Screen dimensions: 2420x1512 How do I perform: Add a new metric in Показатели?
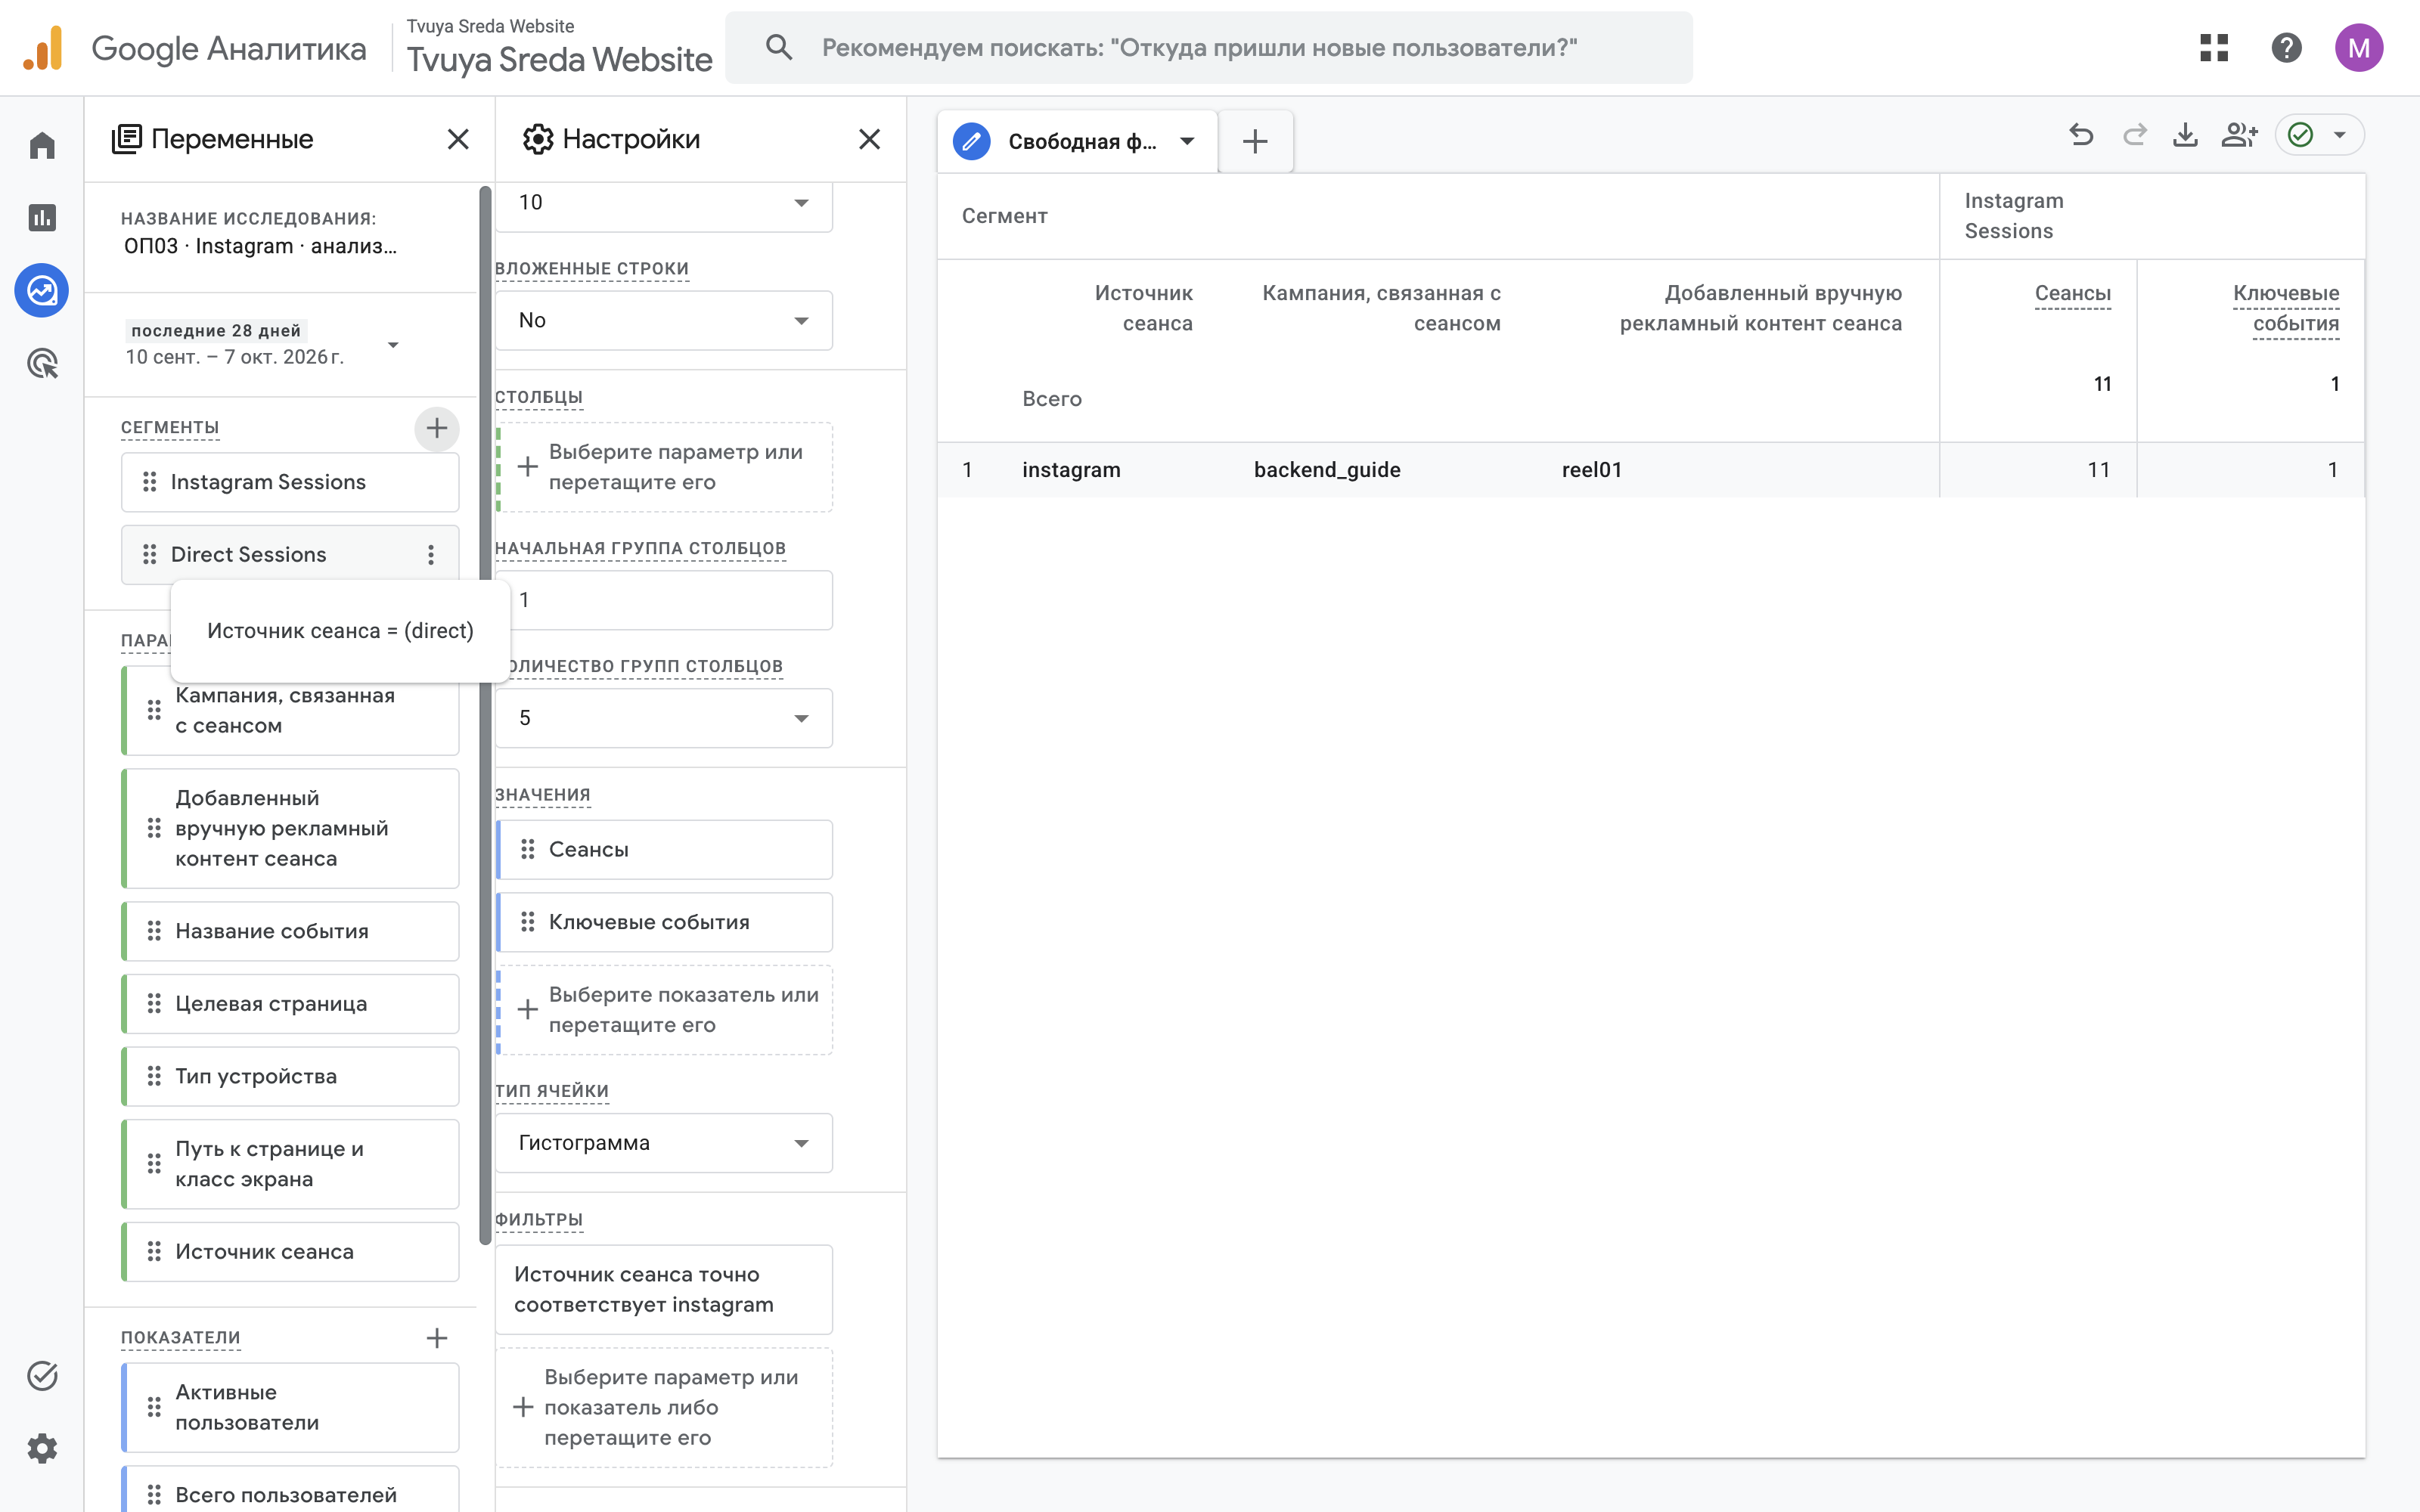437,1338
